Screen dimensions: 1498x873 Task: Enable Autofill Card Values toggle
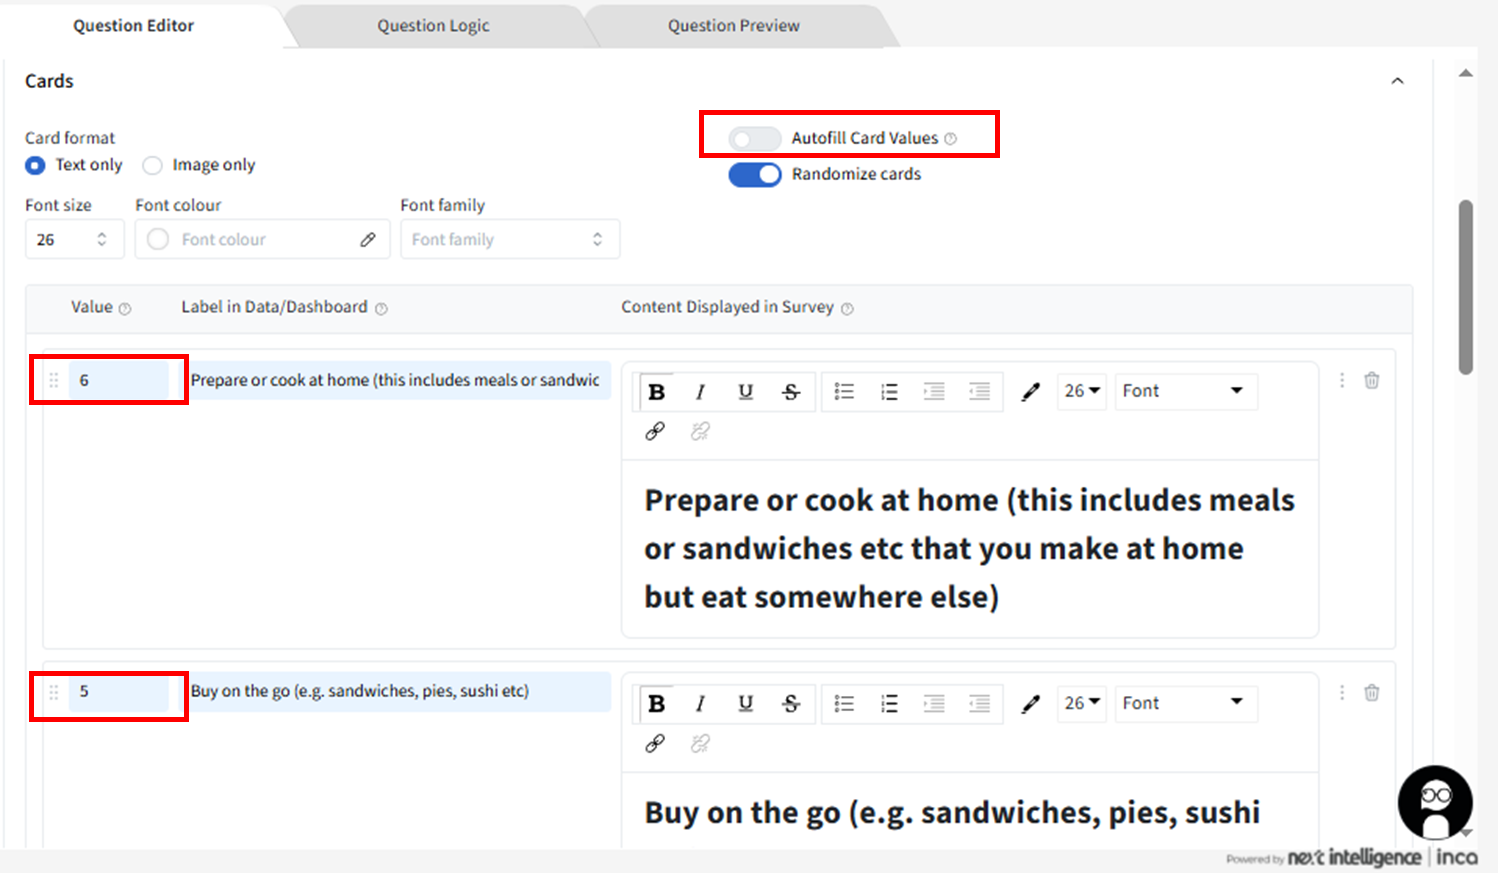pyautogui.click(x=754, y=138)
